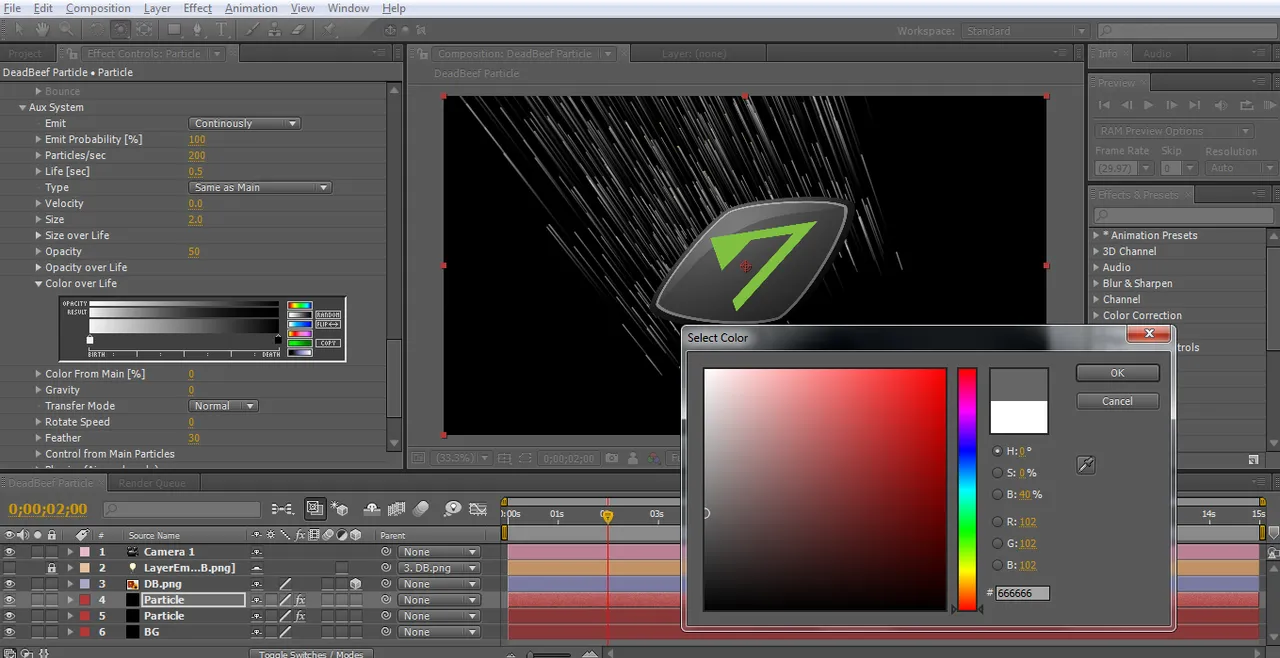Viewport: 1280px width, 658px height.
Task: Toggle the Graph Editor icon
Action: 478,509
